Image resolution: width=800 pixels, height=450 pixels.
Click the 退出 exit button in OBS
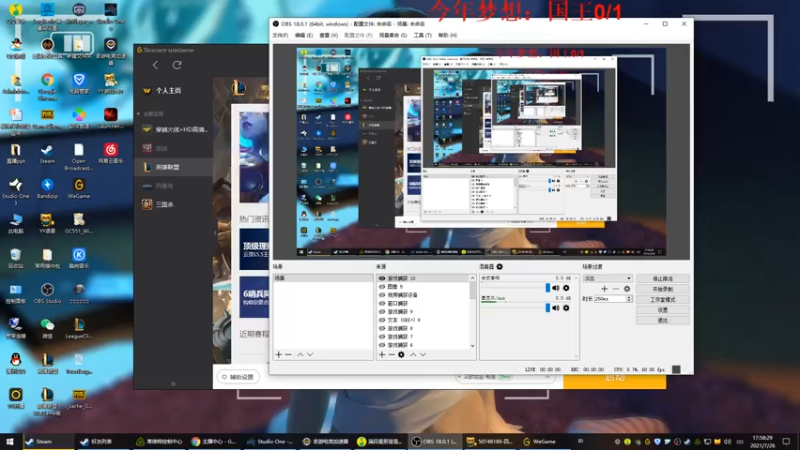point(663,320)
